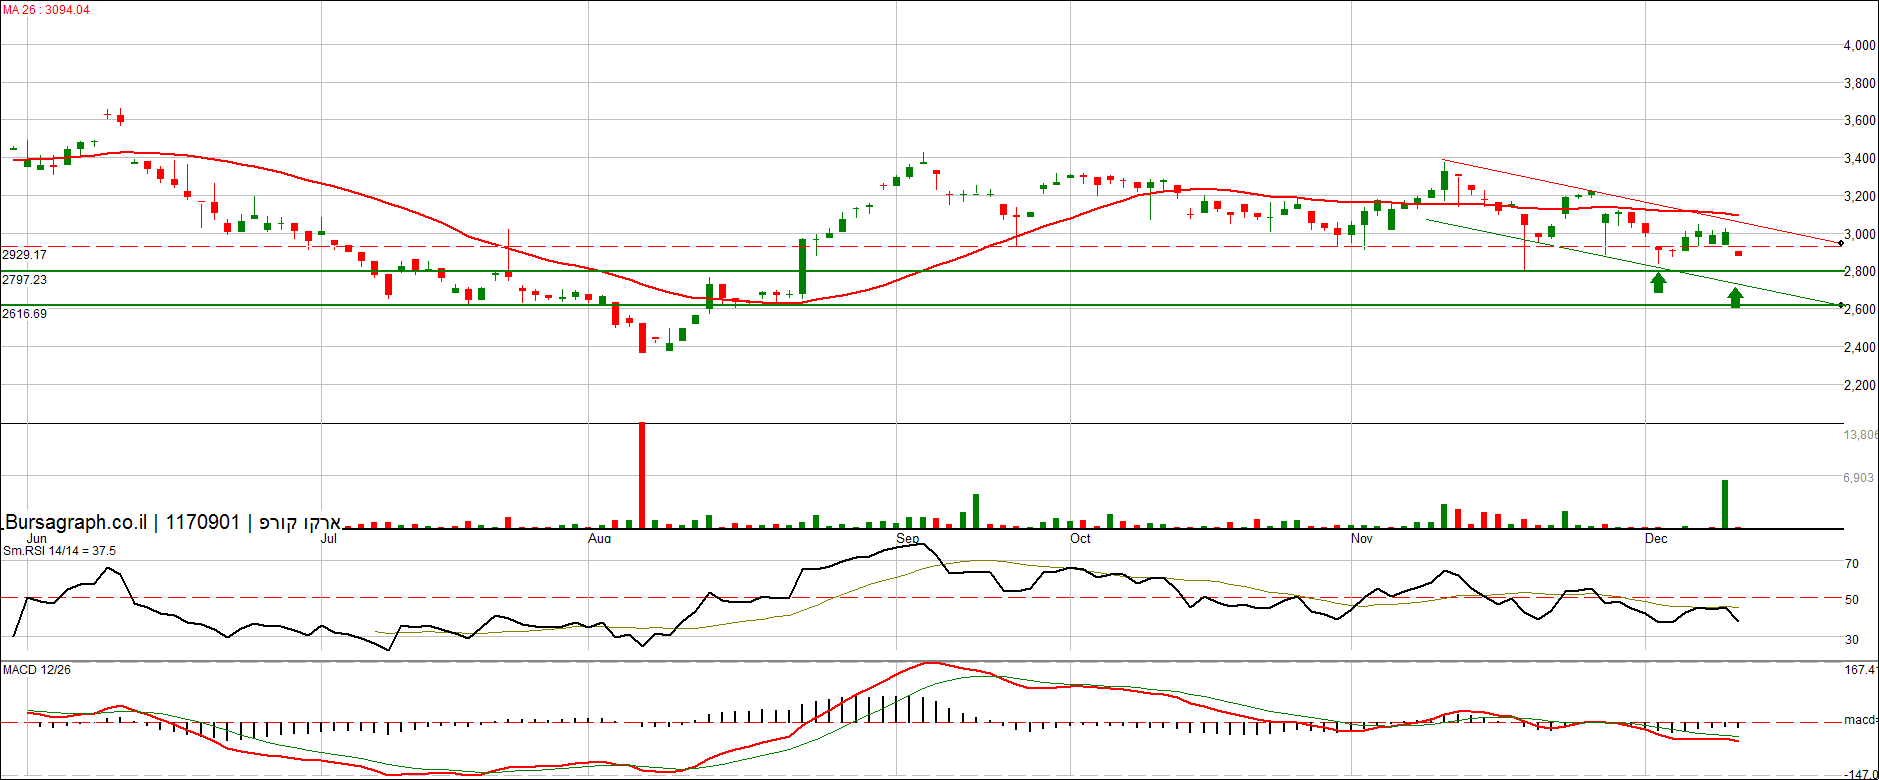This screenshot has height=780, width=1879.
Task: Click the 4,000 price axis label
Action: (1859, 45)
